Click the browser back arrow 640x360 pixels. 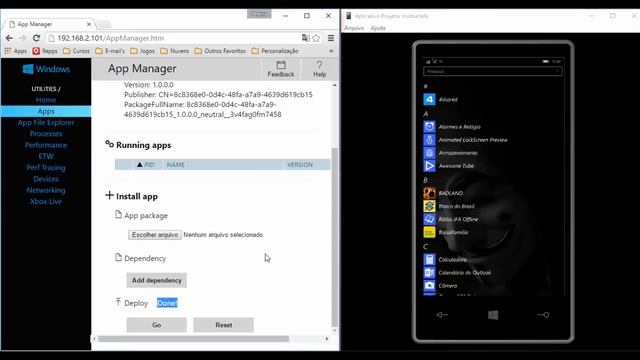pyautogui.click(x=9, y=38)
